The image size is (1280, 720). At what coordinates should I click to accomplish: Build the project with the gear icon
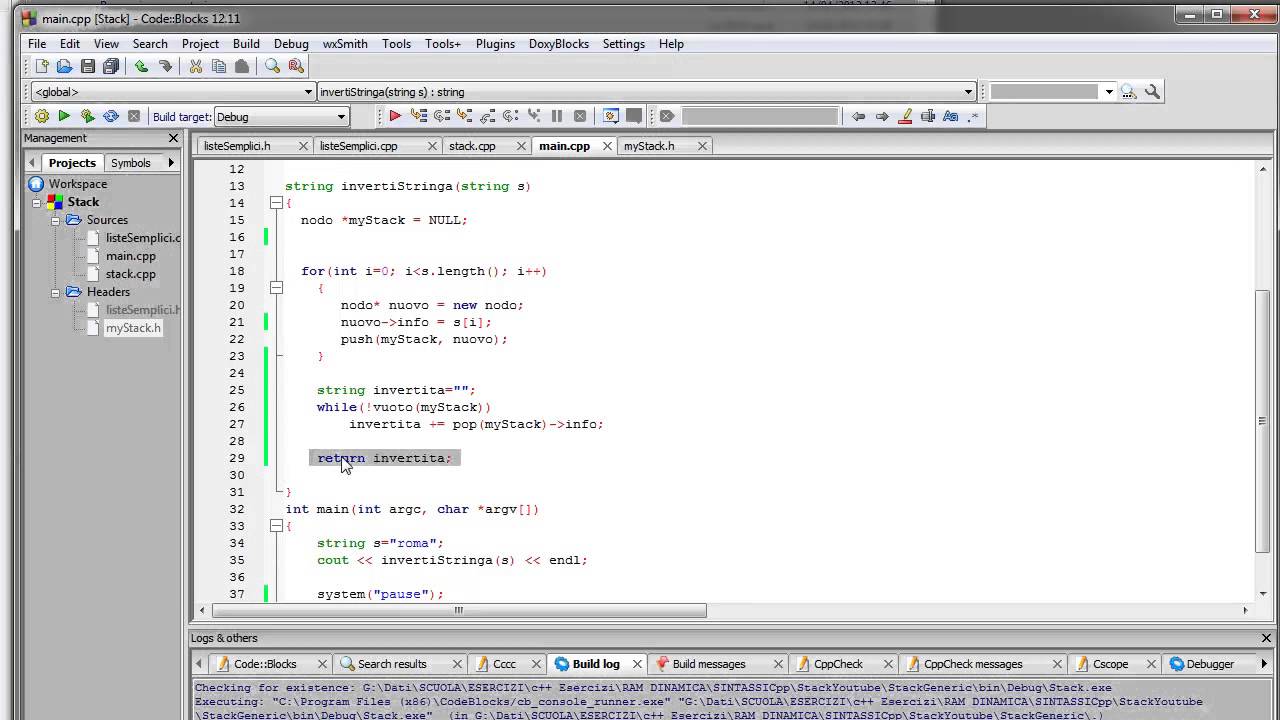pyautogui.click(x=42, y=116)
